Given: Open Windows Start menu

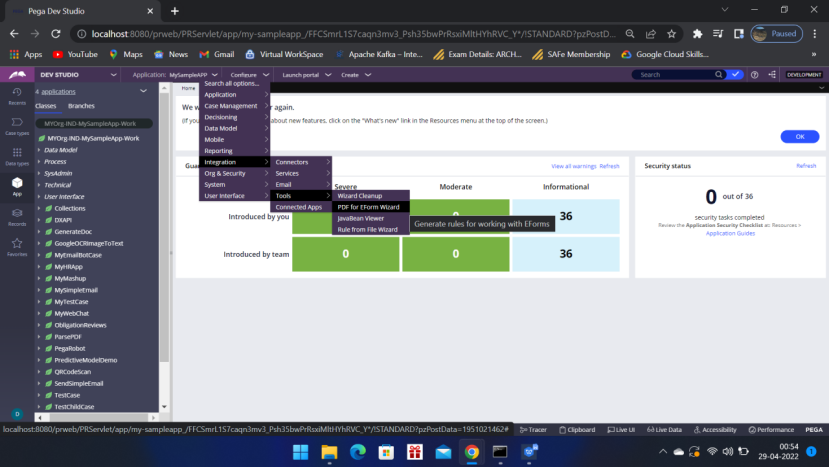Looking at the screenshot, I should (x=301, y=452).
